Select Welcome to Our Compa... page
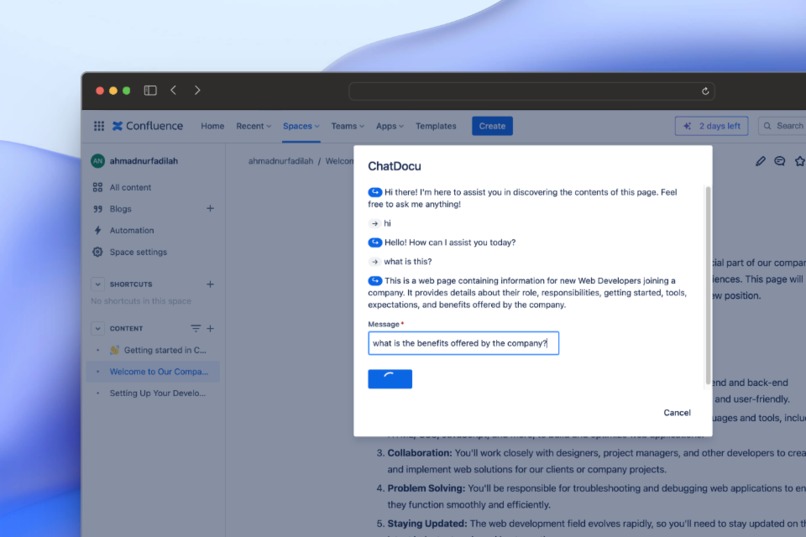This screenshot has width=806, height=537. click(159, 372)
